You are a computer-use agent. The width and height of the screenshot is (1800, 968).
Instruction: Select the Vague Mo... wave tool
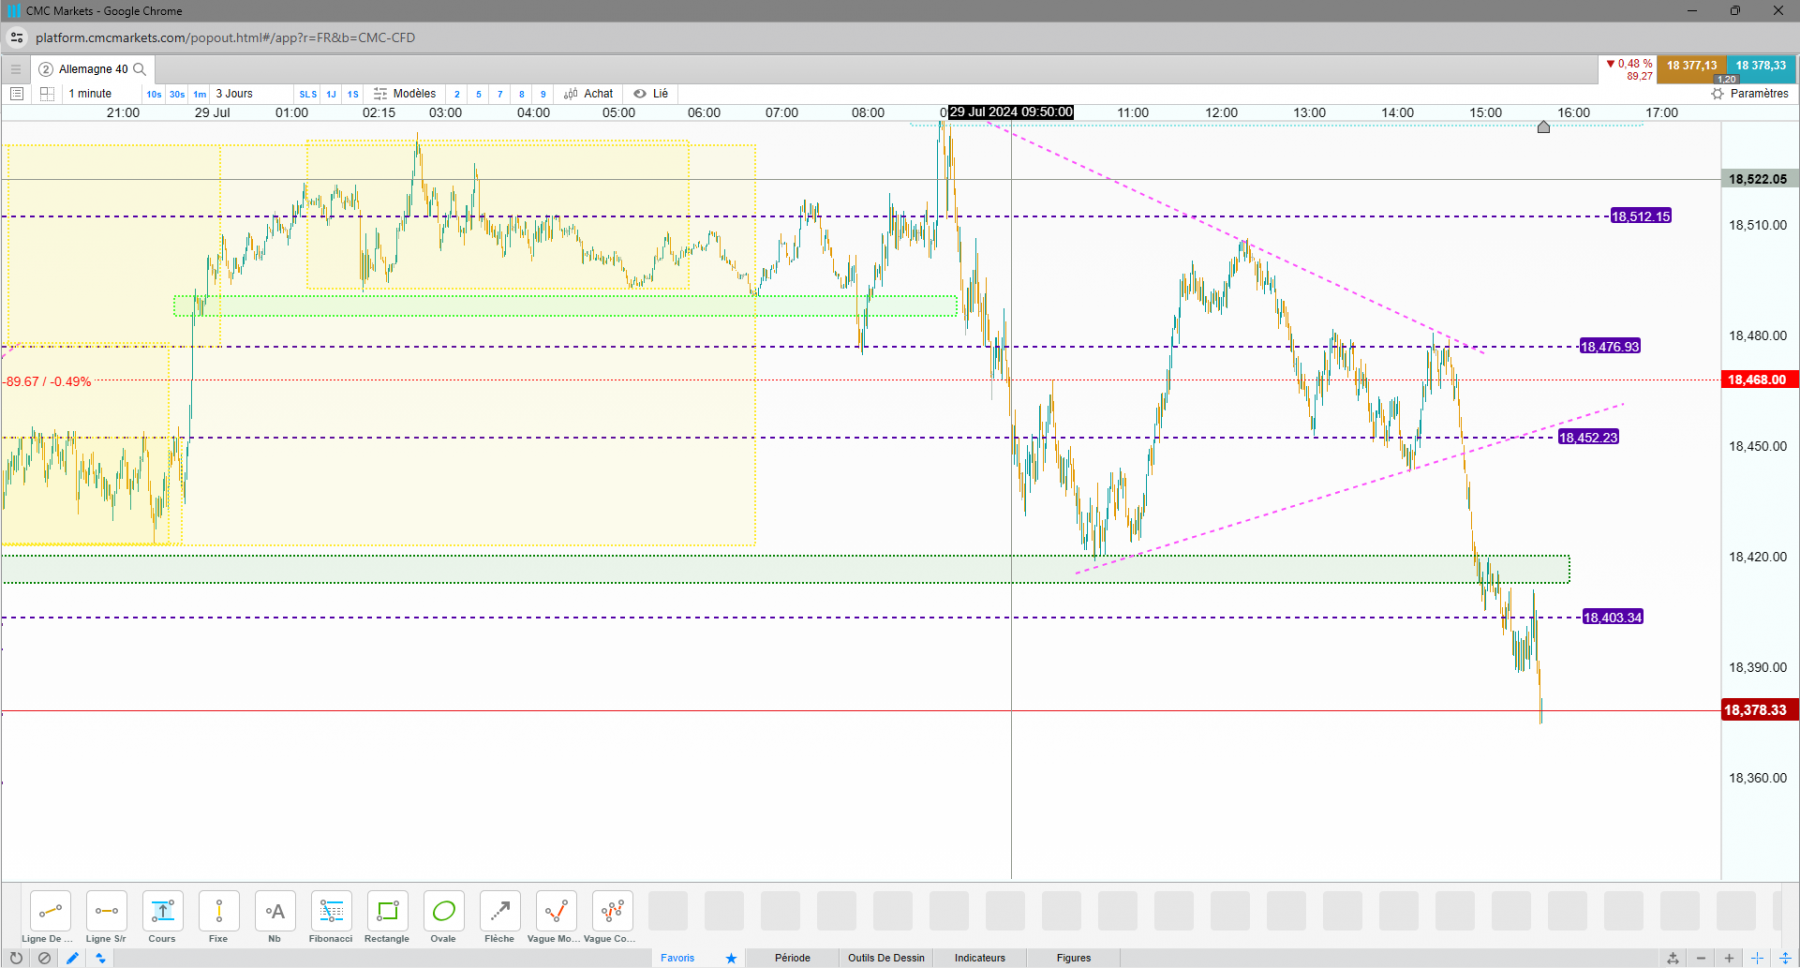556,911
